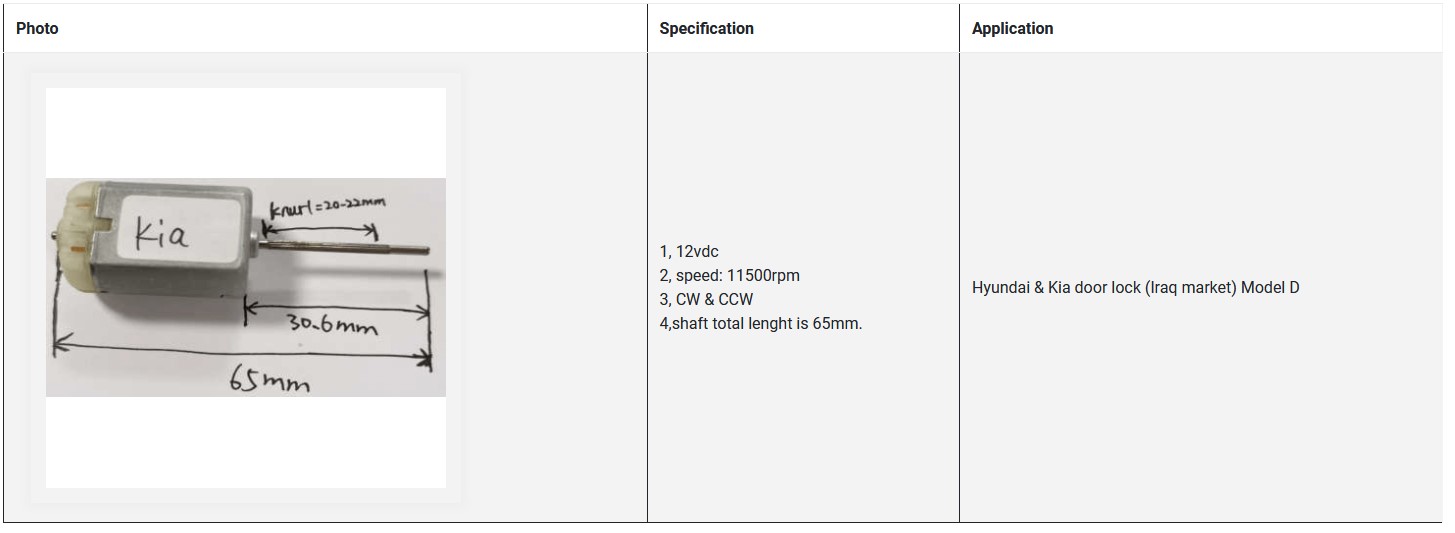Click the word Hyundai in Application cell

(x=1001, y=288)
